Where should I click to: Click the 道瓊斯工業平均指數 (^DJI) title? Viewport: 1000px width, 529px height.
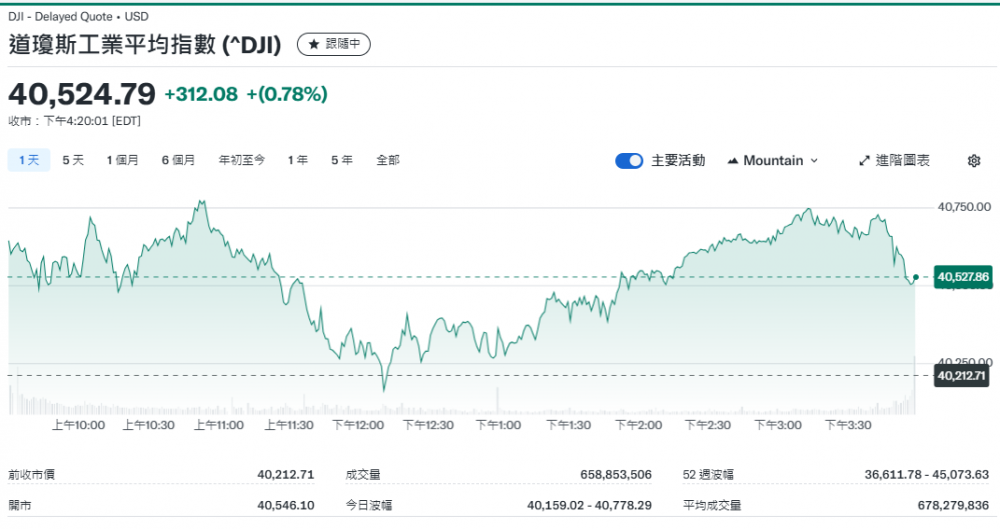(145, 44)
